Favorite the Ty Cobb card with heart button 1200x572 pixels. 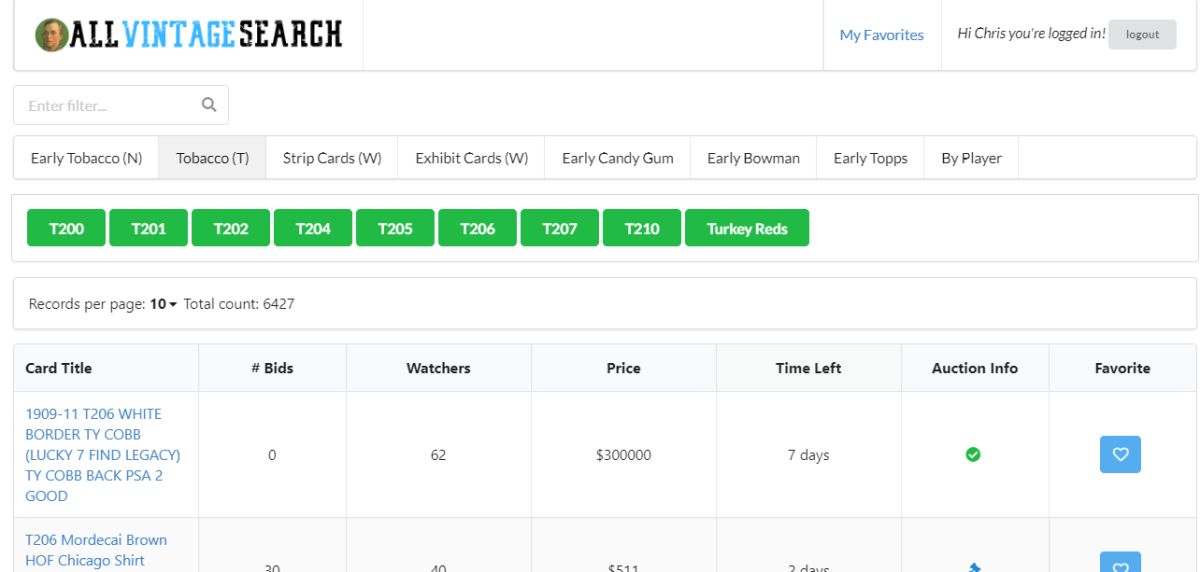click(1120, 454)
